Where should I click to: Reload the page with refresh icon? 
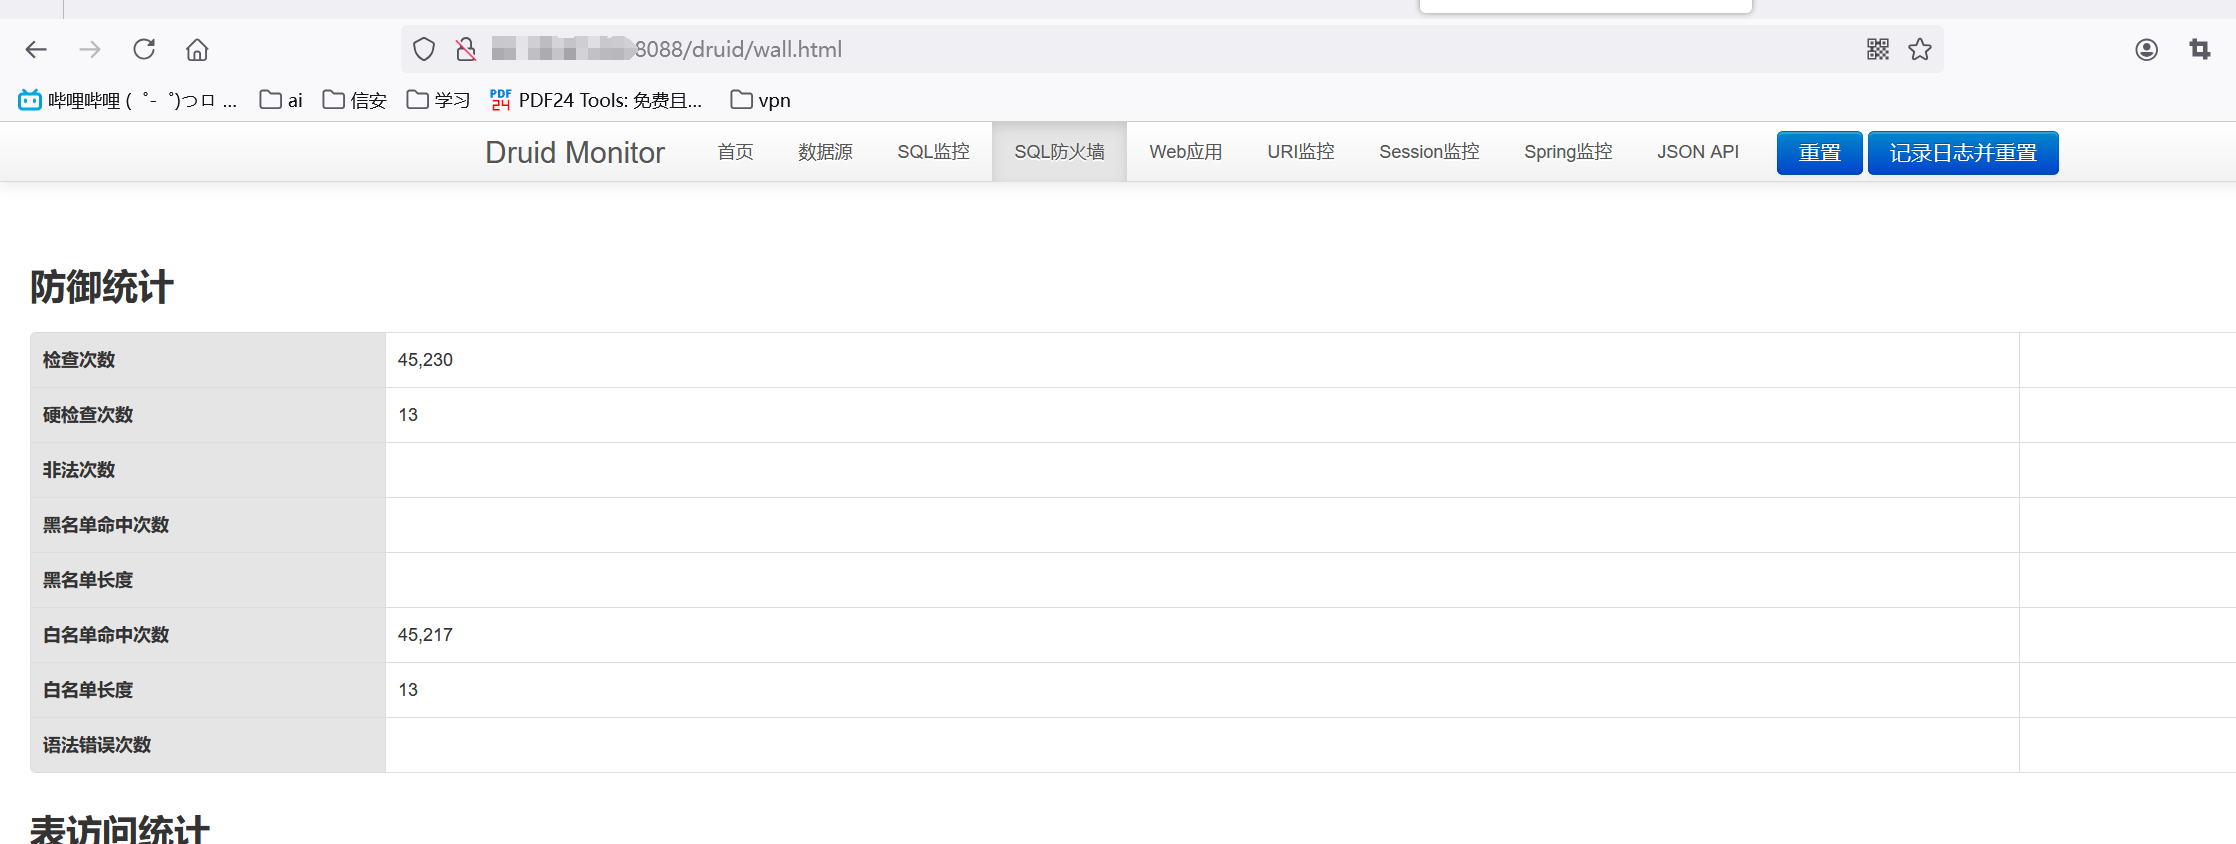pos(144,49)
